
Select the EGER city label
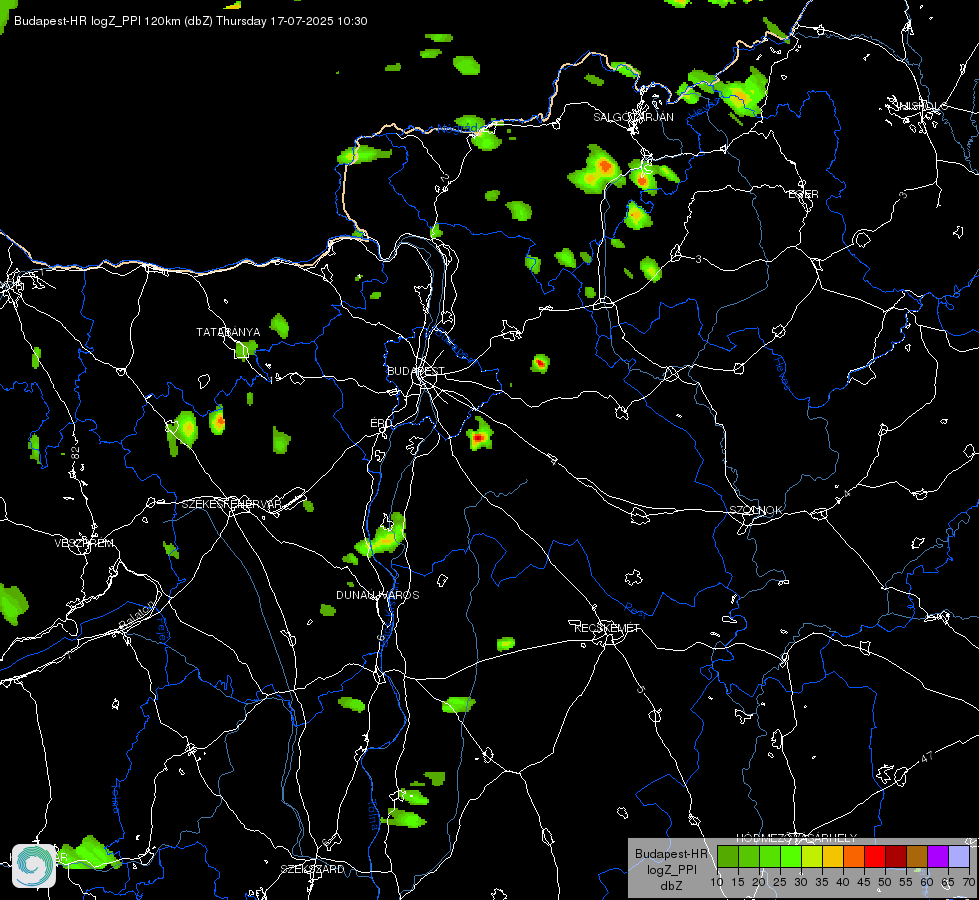[803, 194]
